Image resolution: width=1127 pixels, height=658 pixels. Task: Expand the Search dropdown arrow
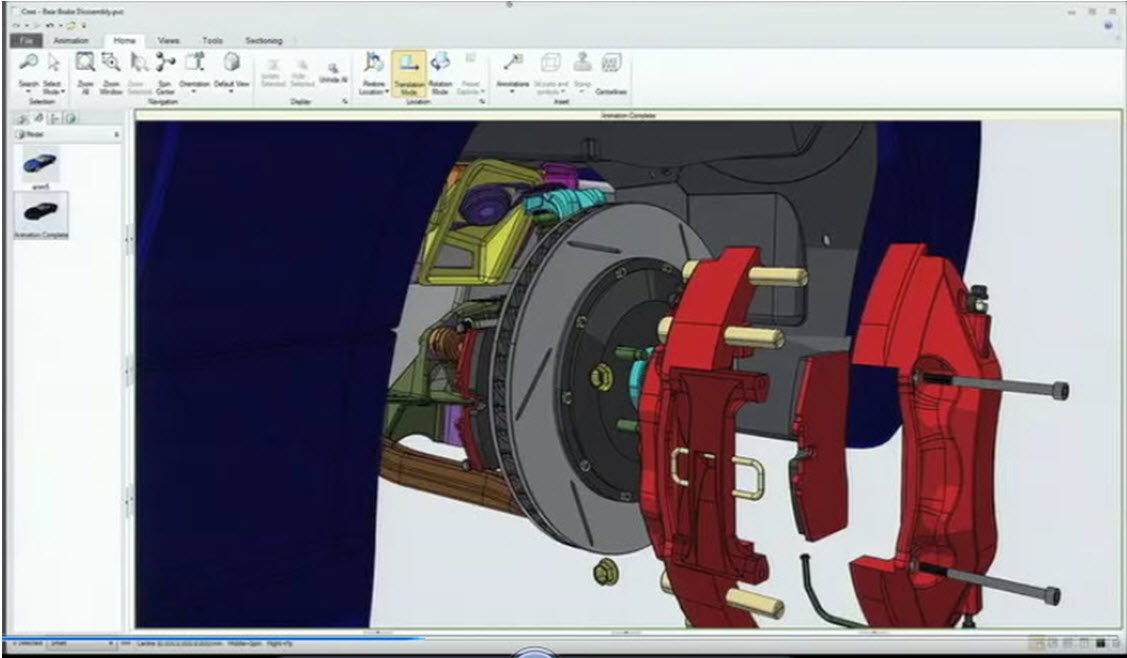[x=28, y=93]
